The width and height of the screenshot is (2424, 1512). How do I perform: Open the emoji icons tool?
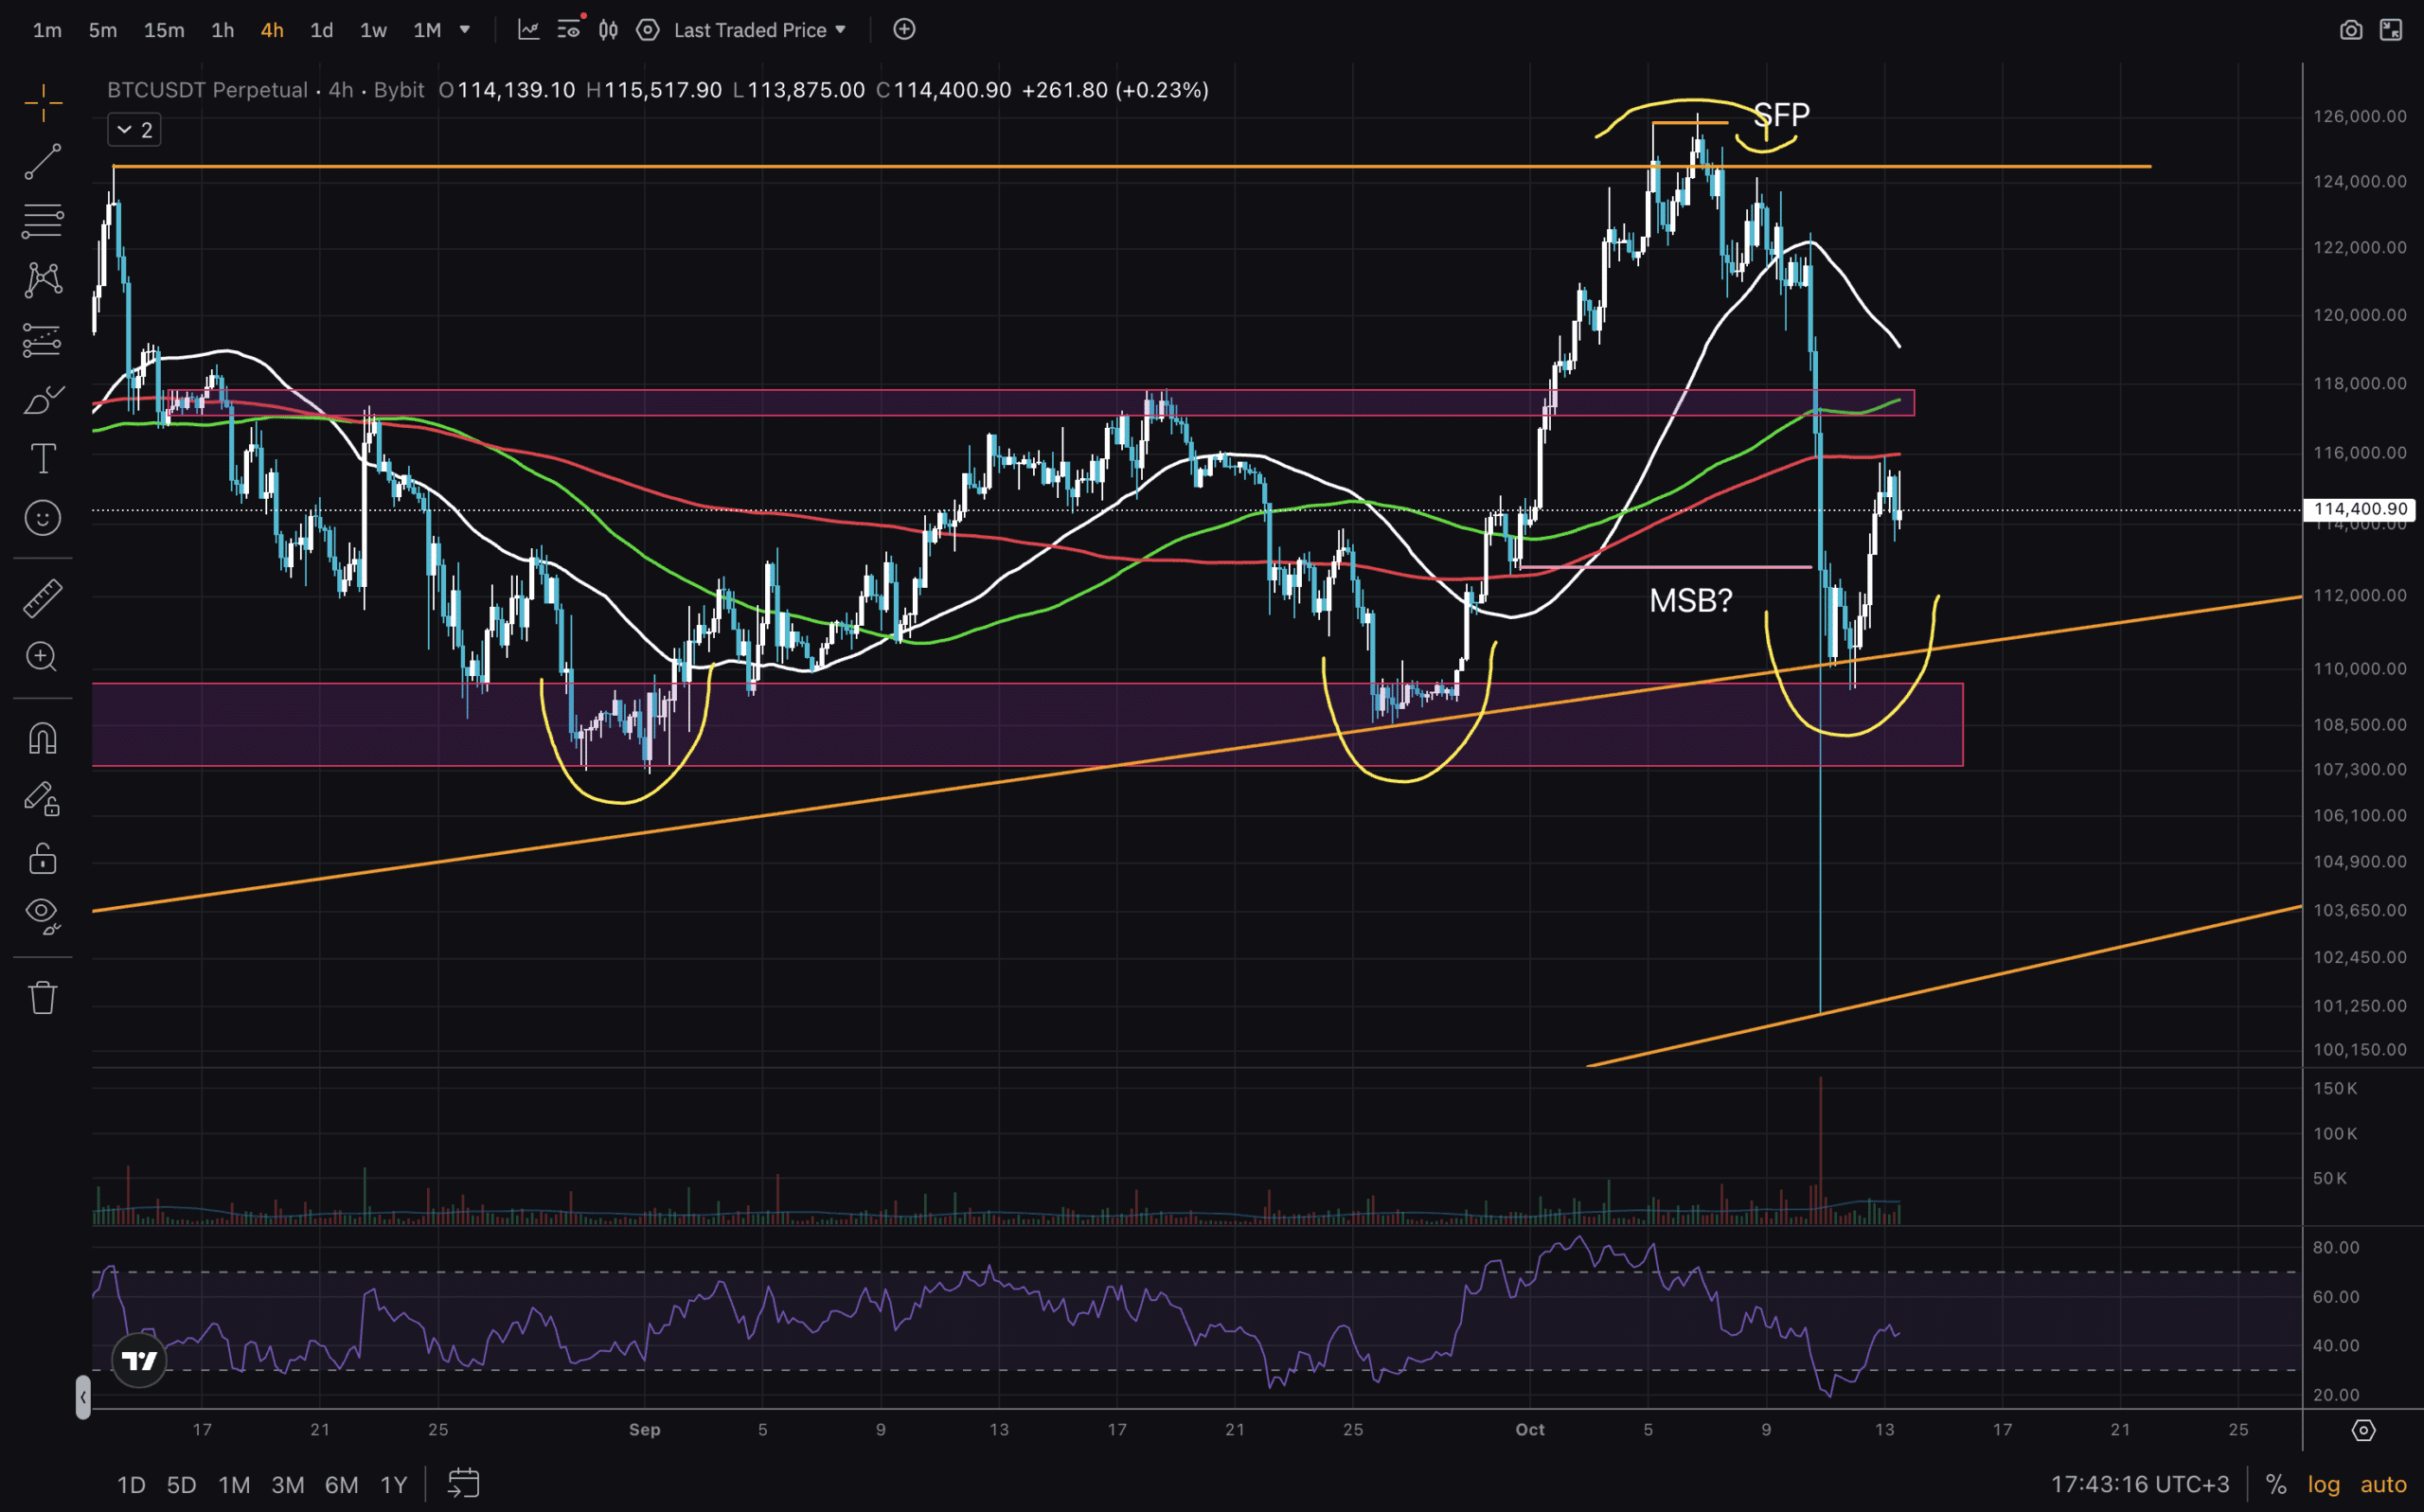click(43, 518)
